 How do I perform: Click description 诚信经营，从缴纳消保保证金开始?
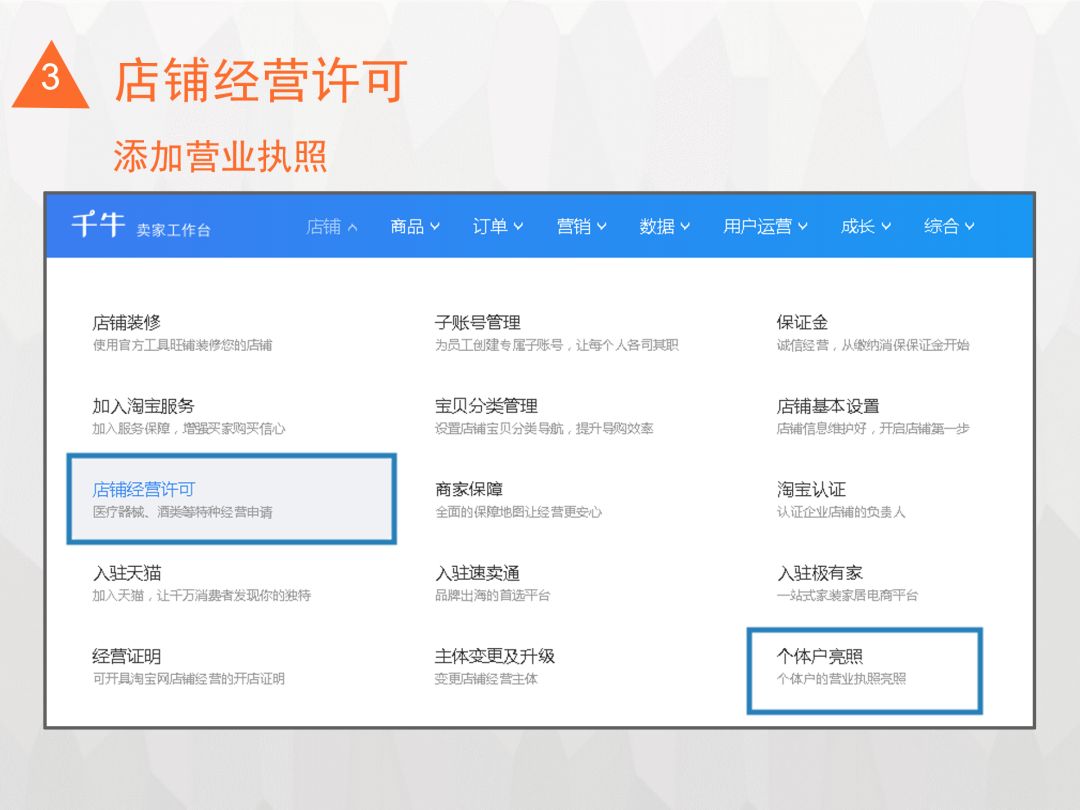tap(873, 345)
